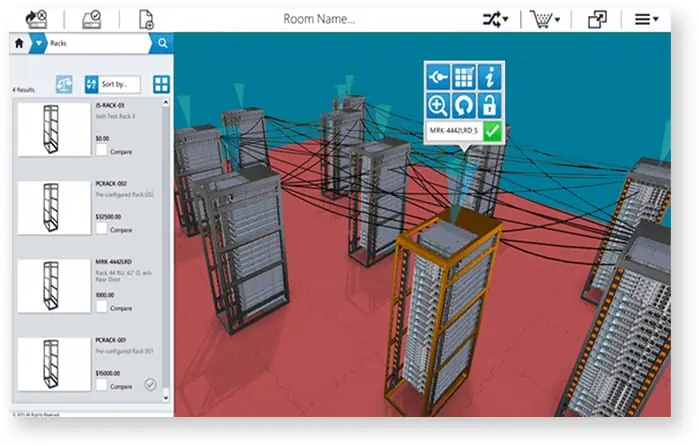The width and height of the screenshot is (698, 445).
Task: Click the compare scales icon
Action: [x=64, y=84]
